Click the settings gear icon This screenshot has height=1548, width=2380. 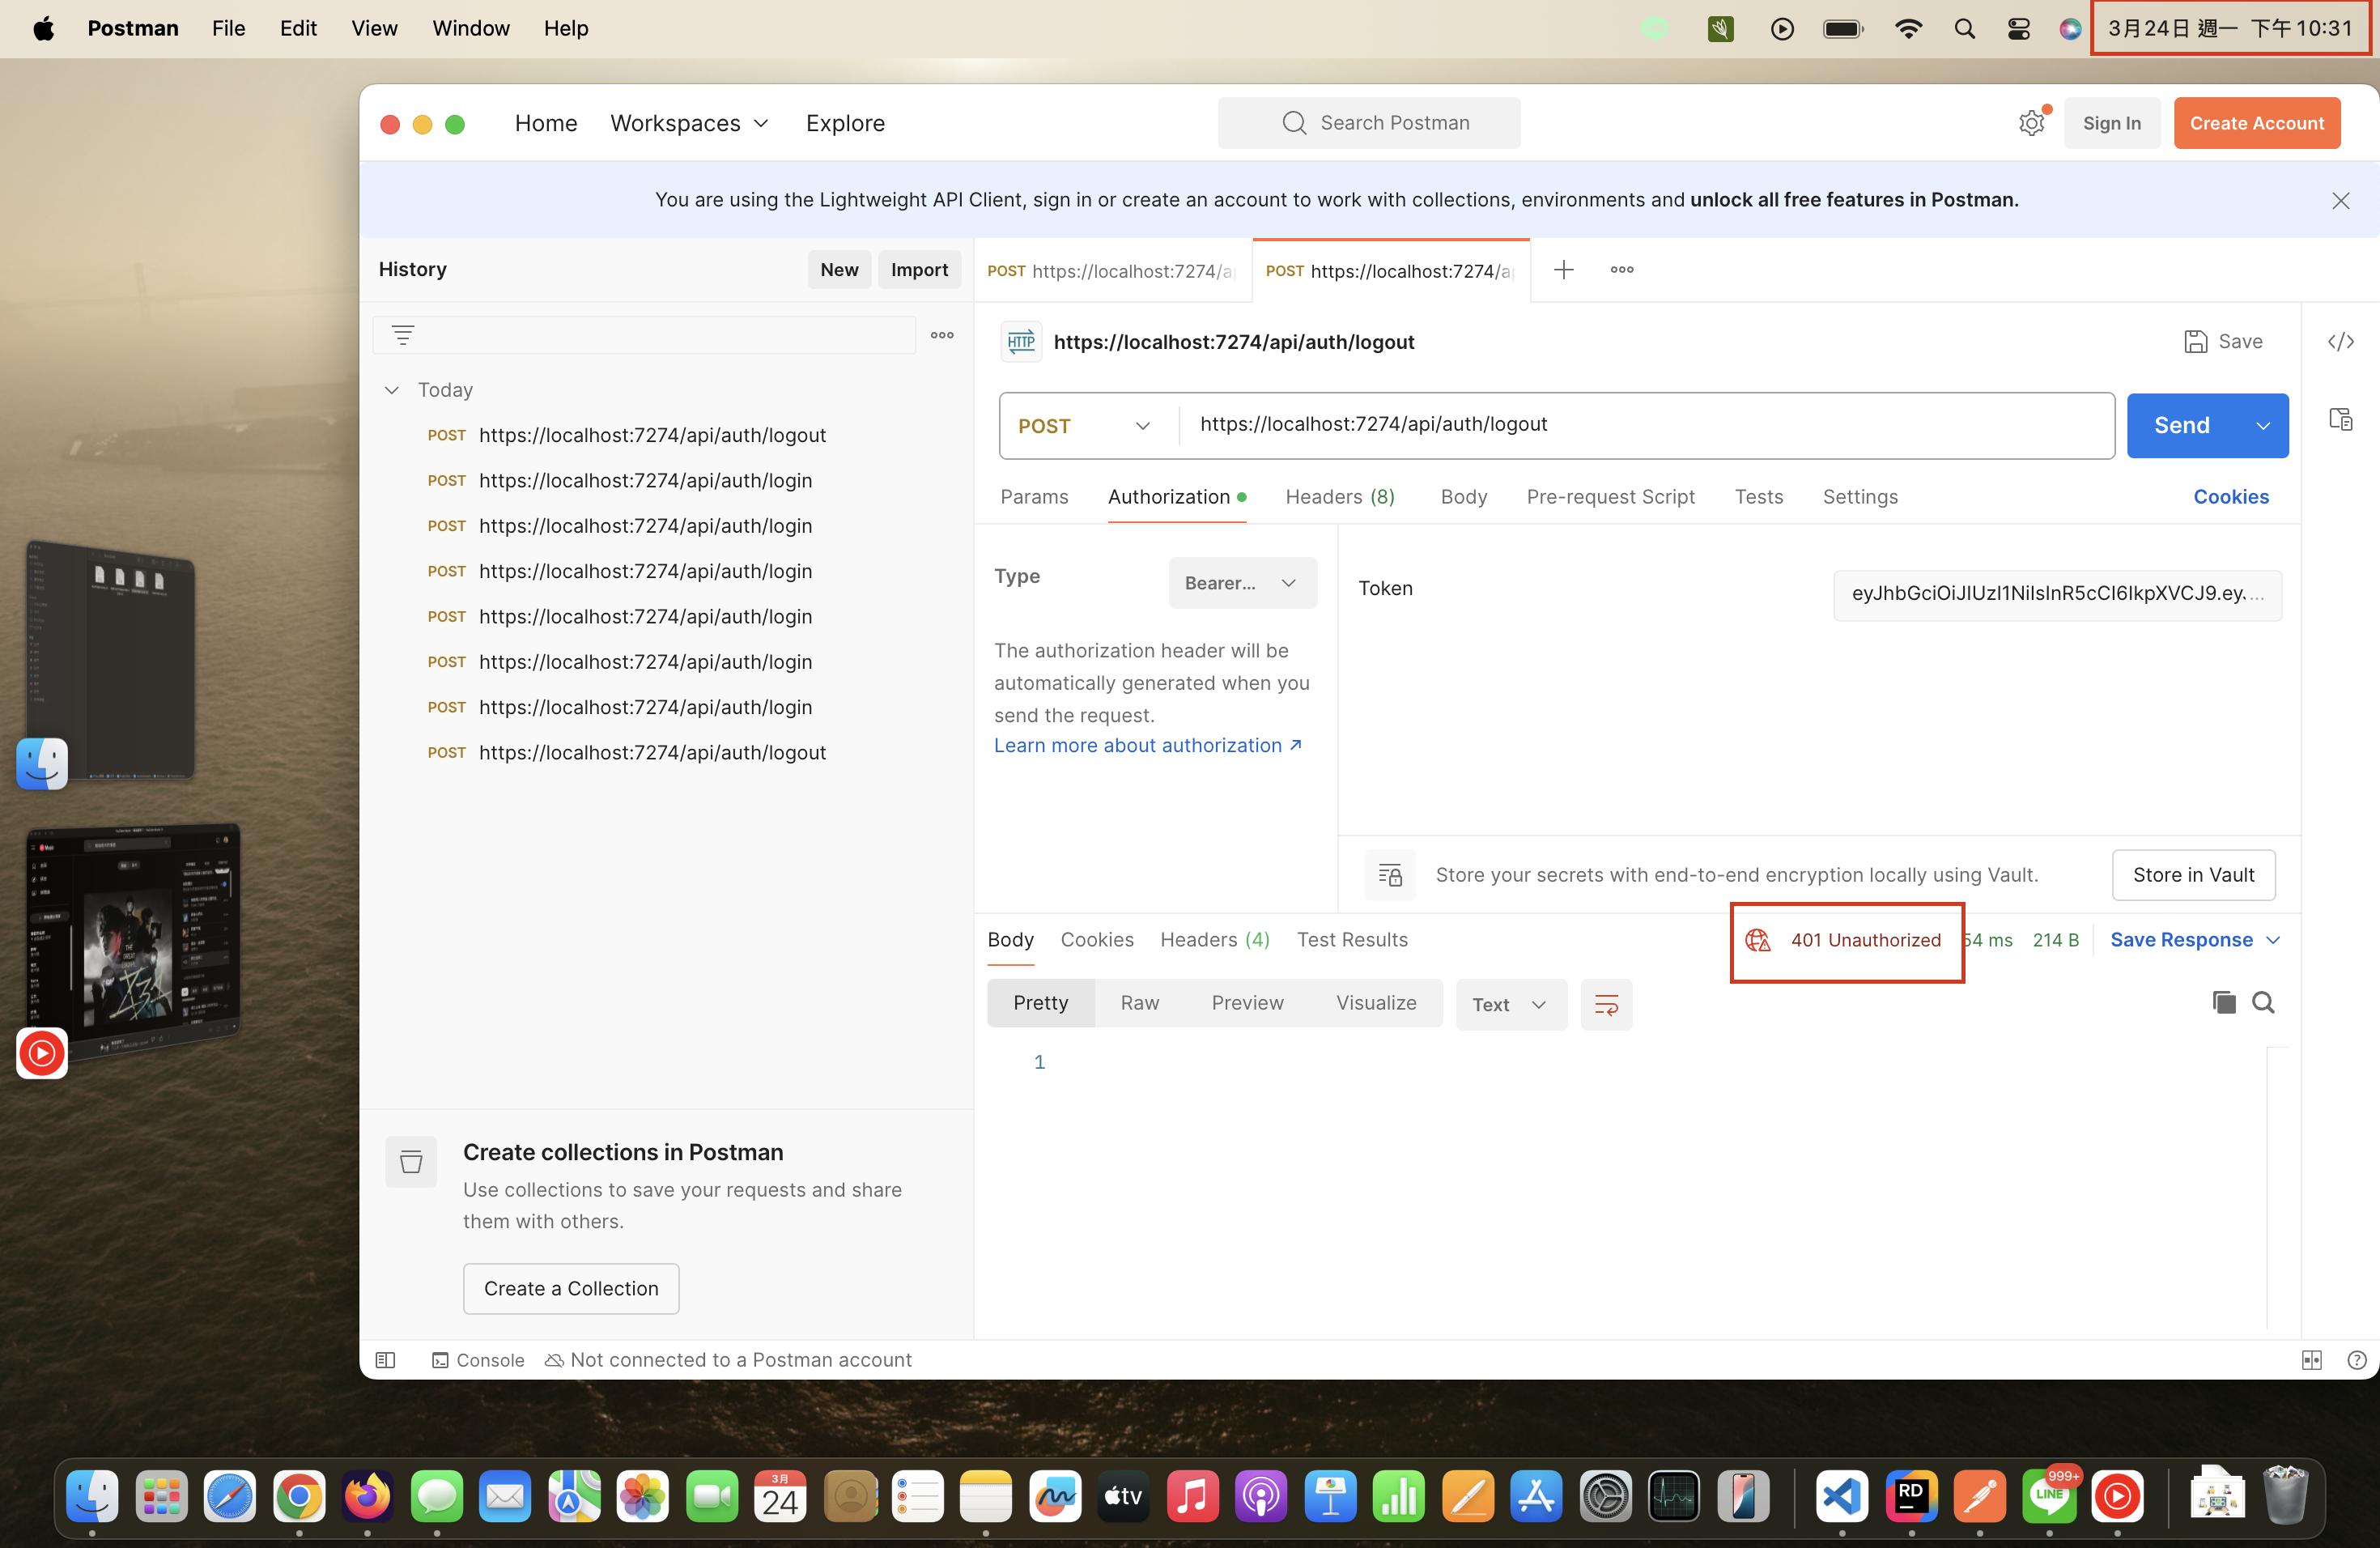[2031, 123]
